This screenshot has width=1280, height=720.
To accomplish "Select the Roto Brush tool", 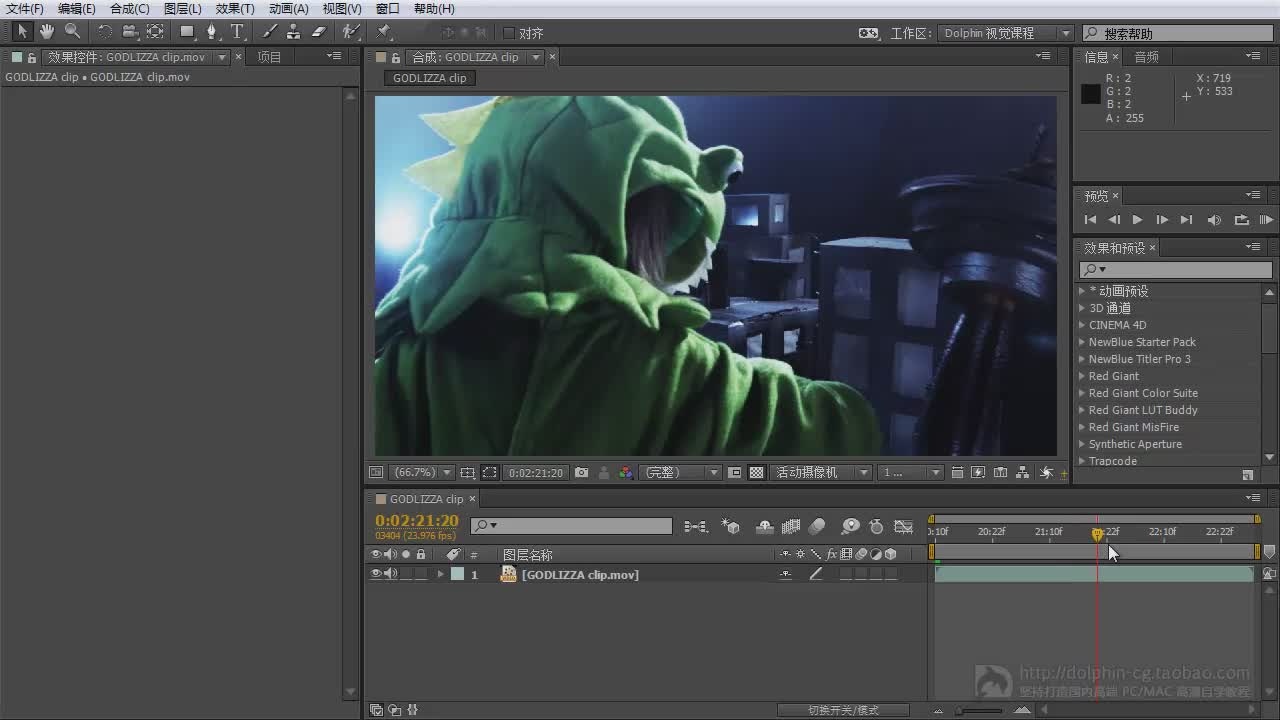I will 351,32.
